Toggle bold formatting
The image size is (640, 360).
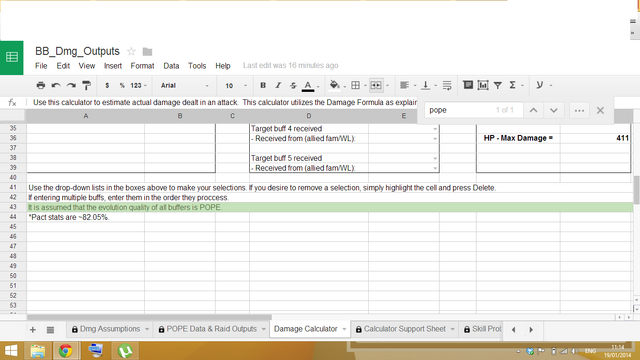[263, 85]
